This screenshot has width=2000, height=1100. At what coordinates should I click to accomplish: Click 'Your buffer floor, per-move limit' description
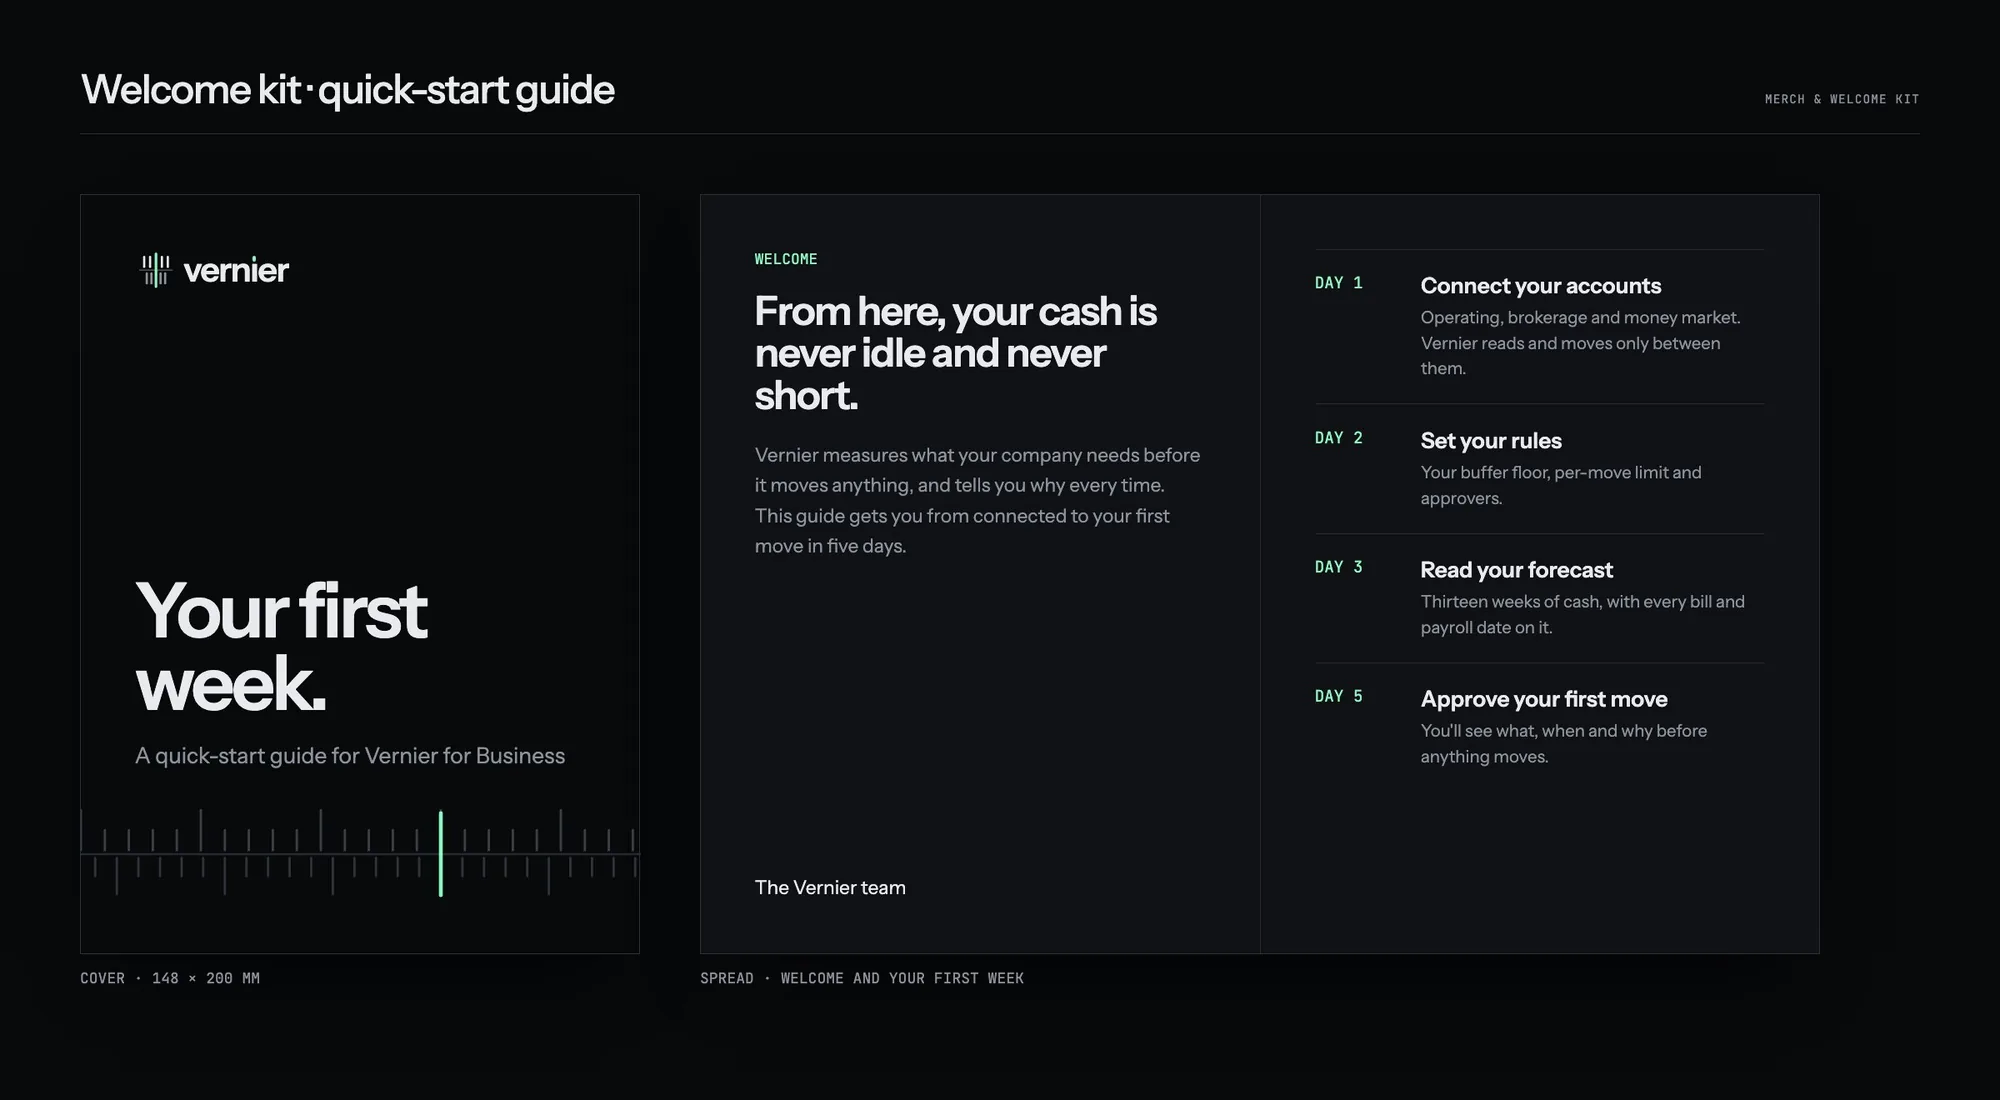point(1561,485)
